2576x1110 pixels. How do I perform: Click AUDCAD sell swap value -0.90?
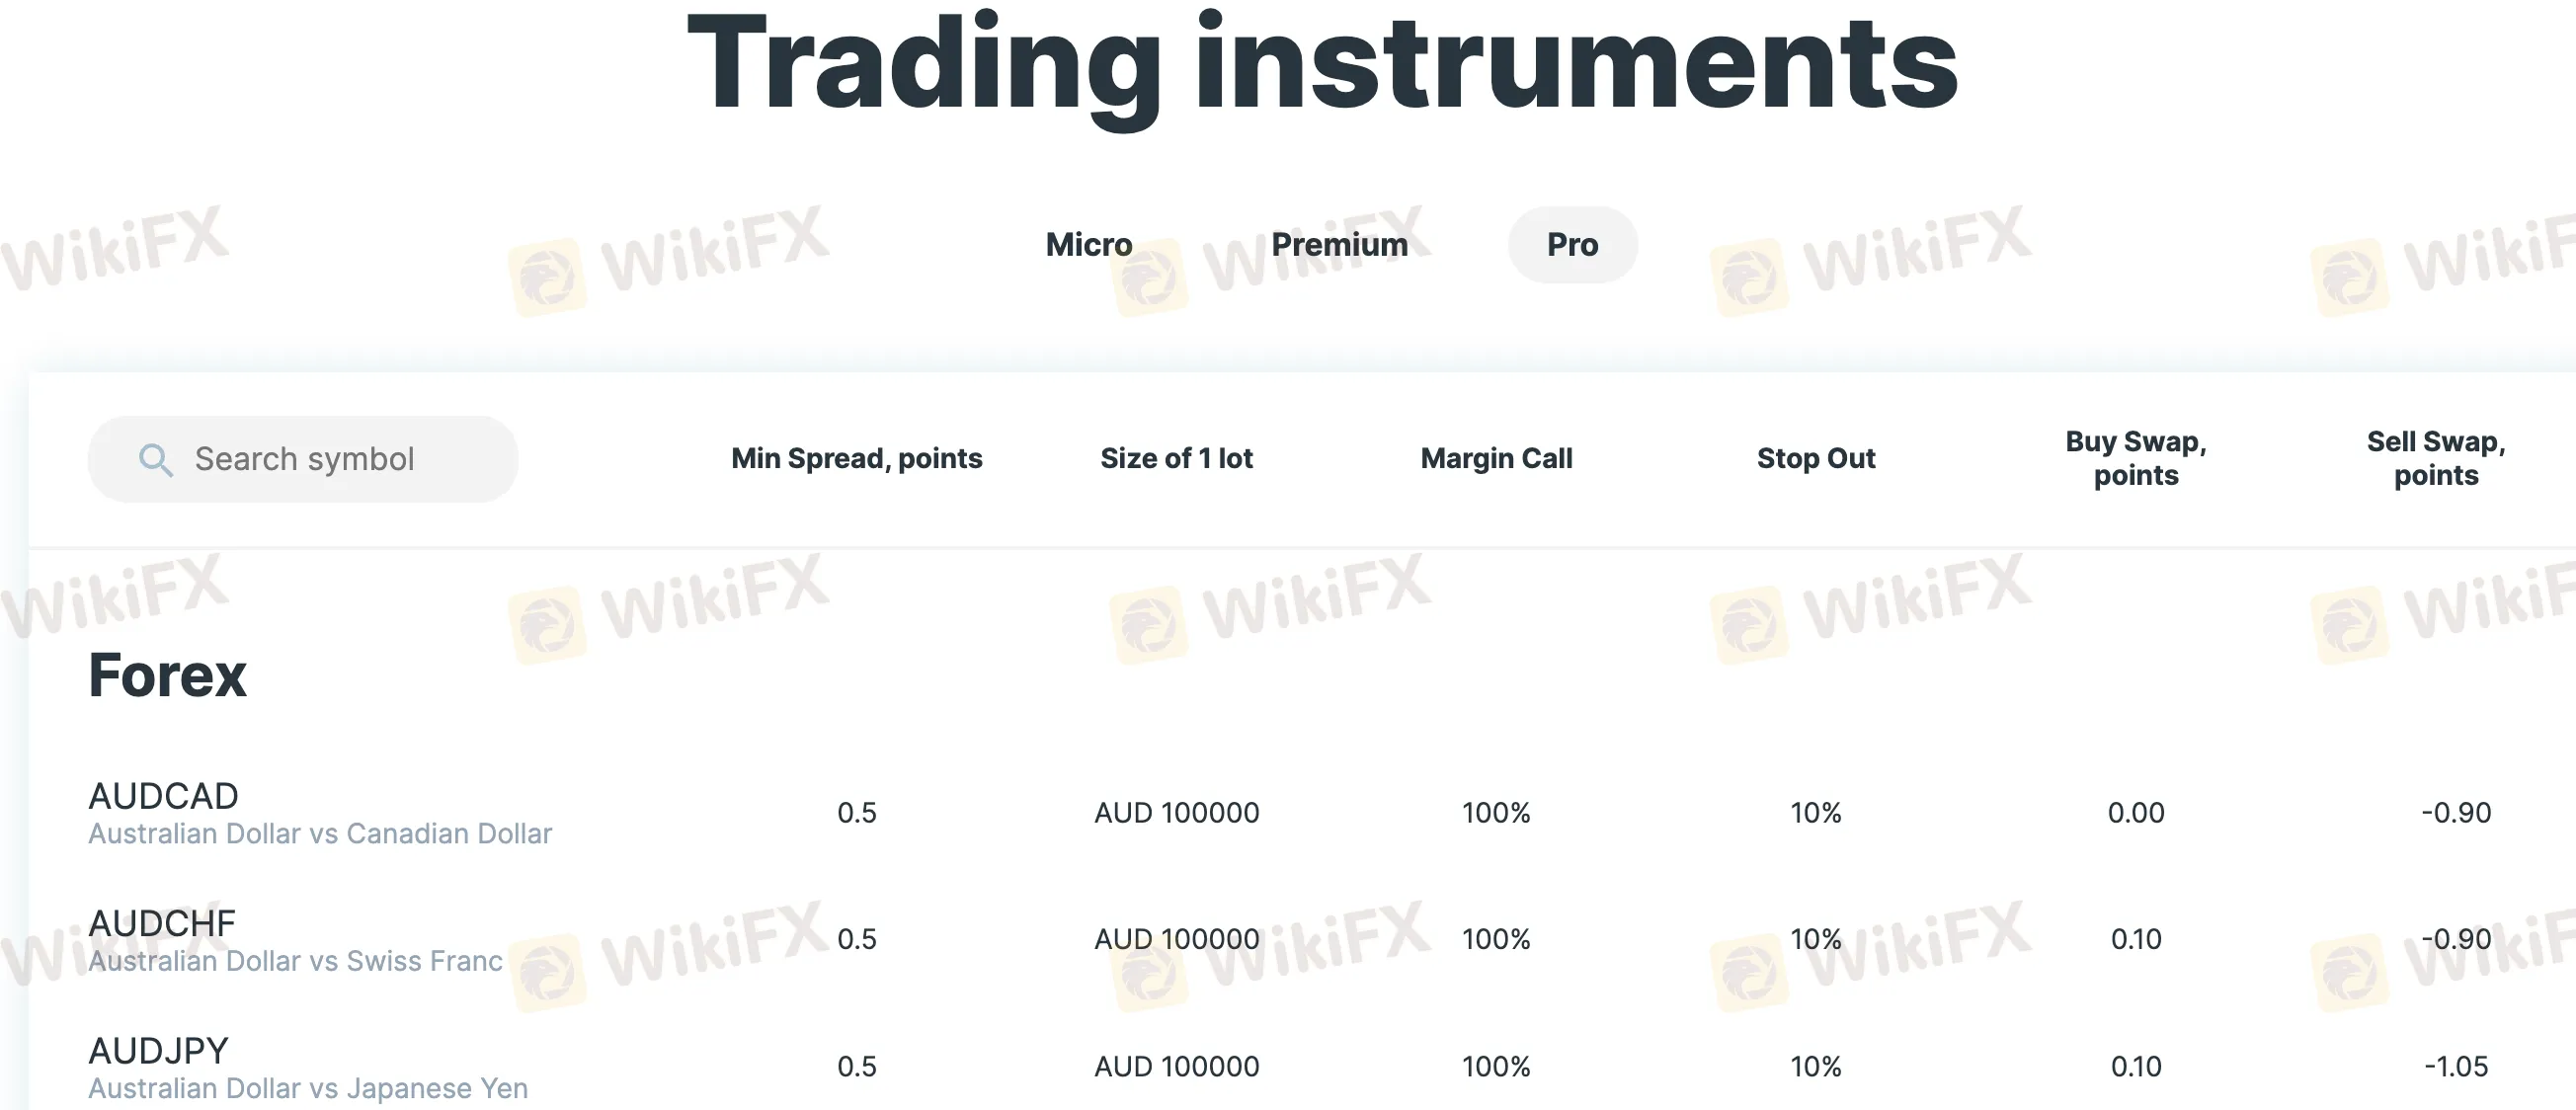click(x=2456, y=812)
